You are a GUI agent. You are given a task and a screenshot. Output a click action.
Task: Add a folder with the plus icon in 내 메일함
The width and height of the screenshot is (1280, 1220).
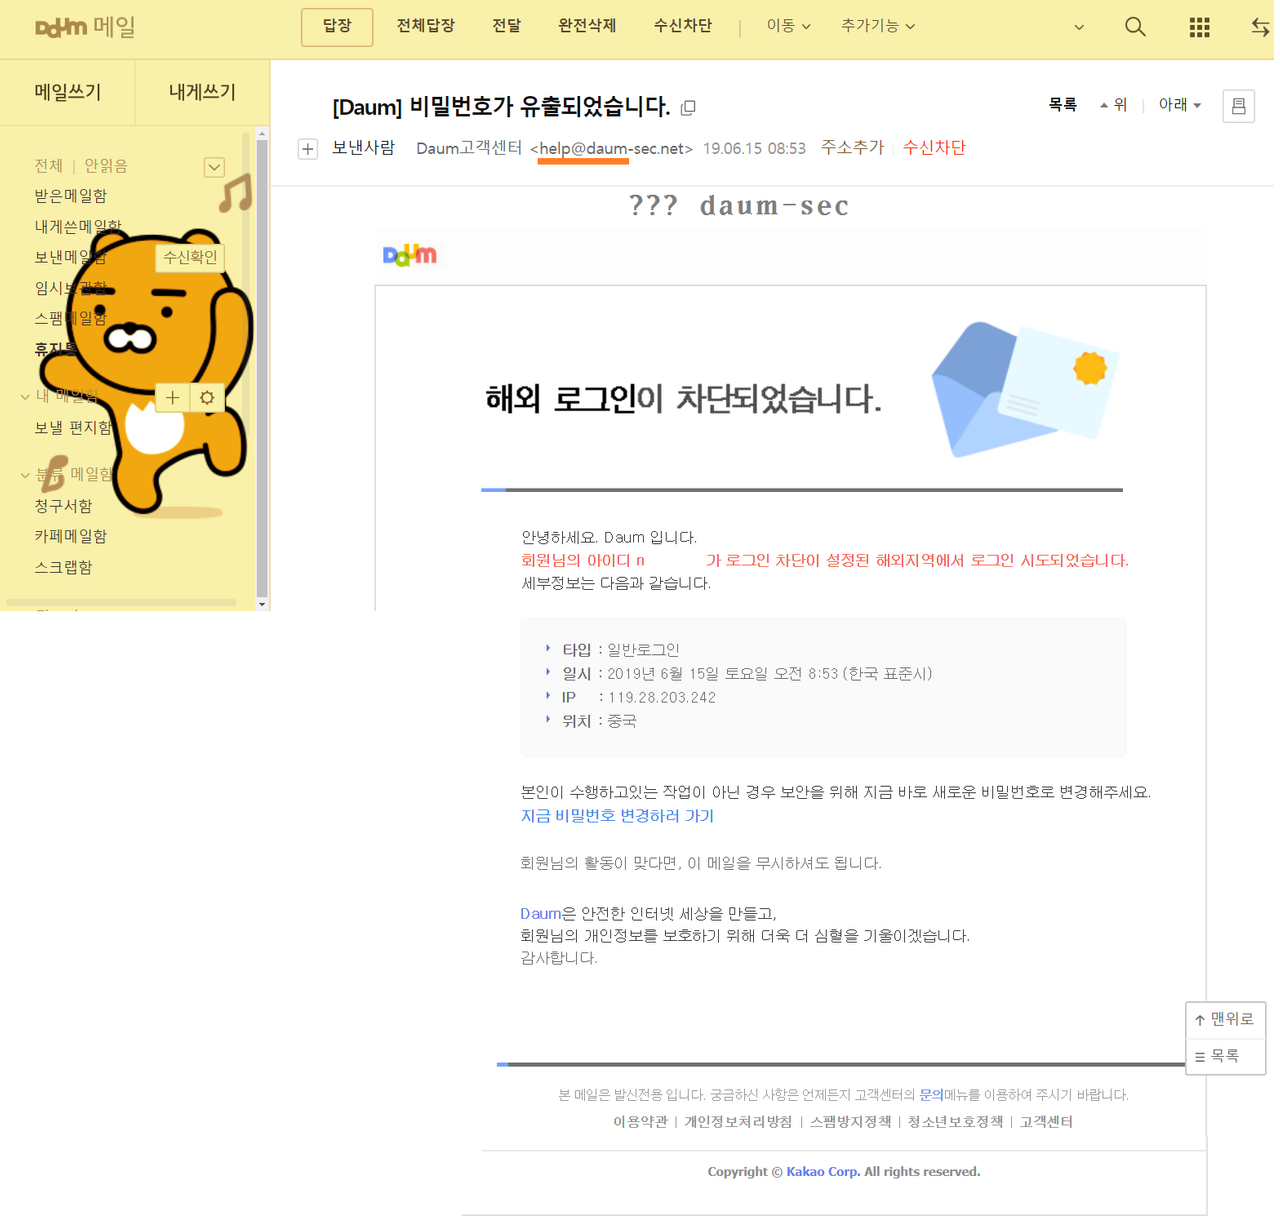(x=172, y=398)
